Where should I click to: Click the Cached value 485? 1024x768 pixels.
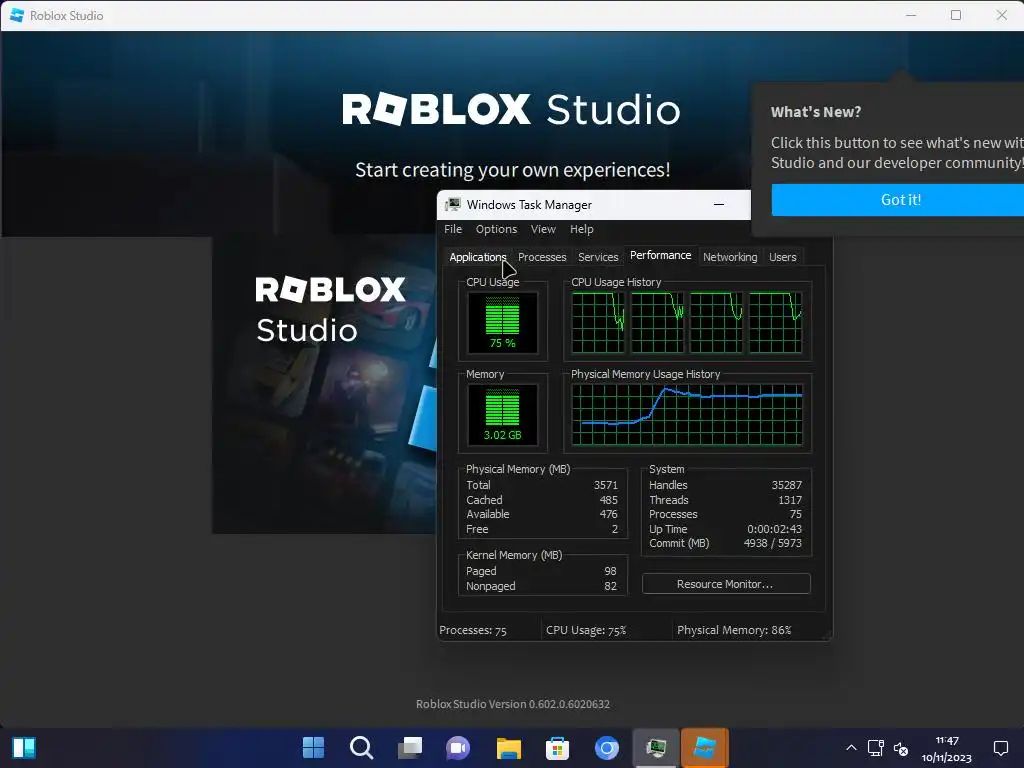(x=608, y=500)
